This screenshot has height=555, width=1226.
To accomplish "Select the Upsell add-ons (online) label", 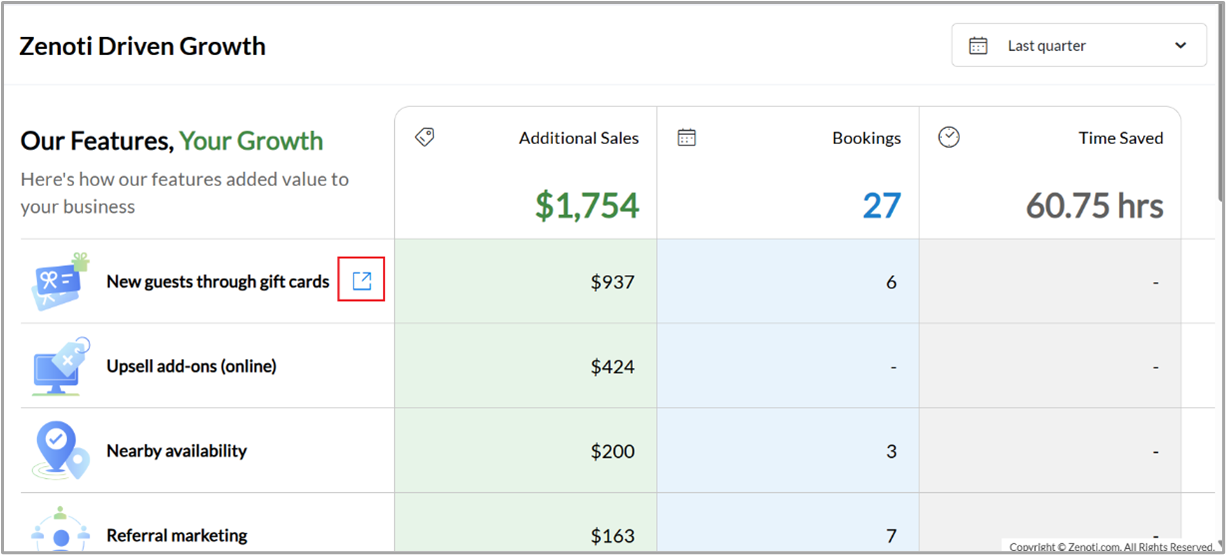I will coord(191,366).
